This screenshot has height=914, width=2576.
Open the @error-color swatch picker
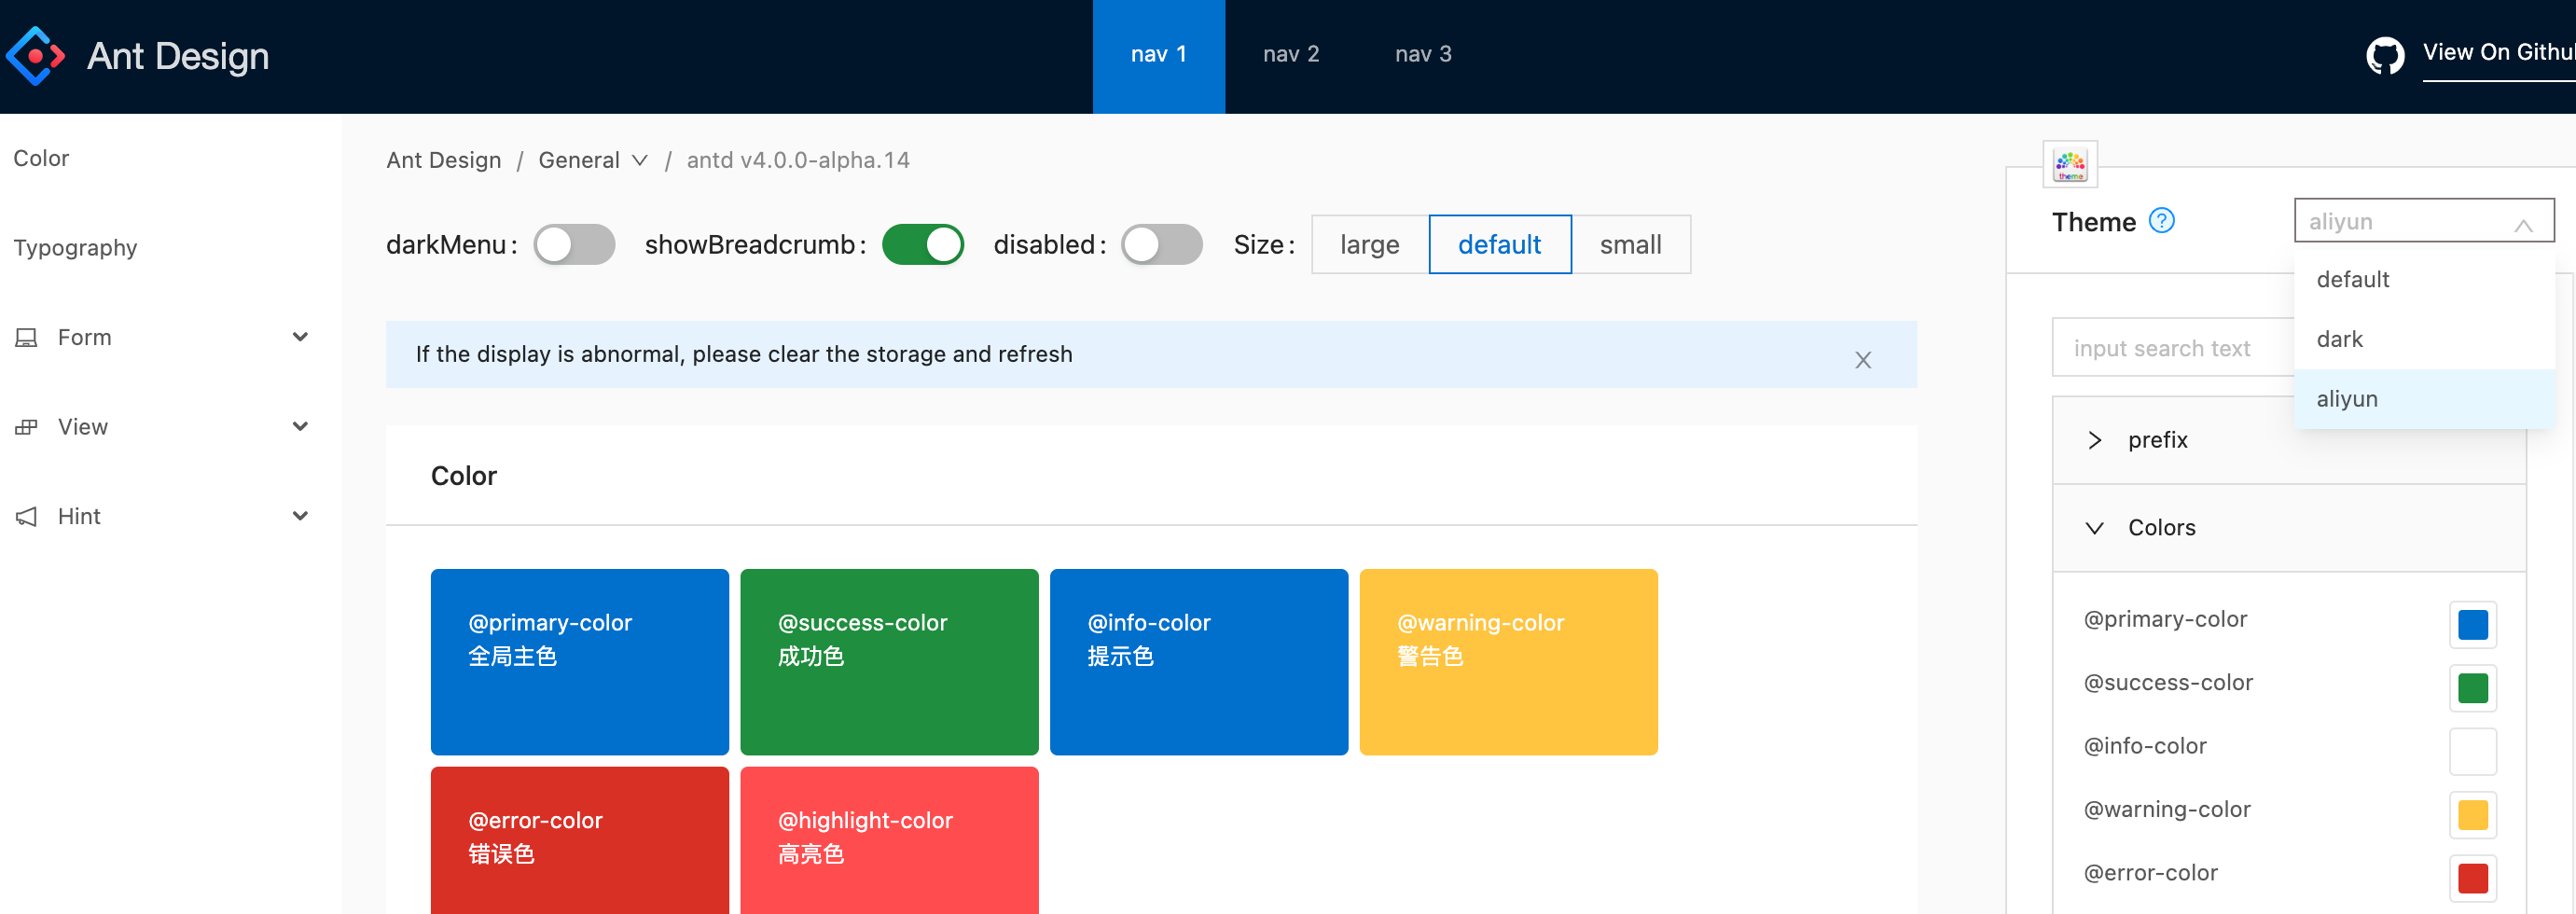click(2472, 878)
